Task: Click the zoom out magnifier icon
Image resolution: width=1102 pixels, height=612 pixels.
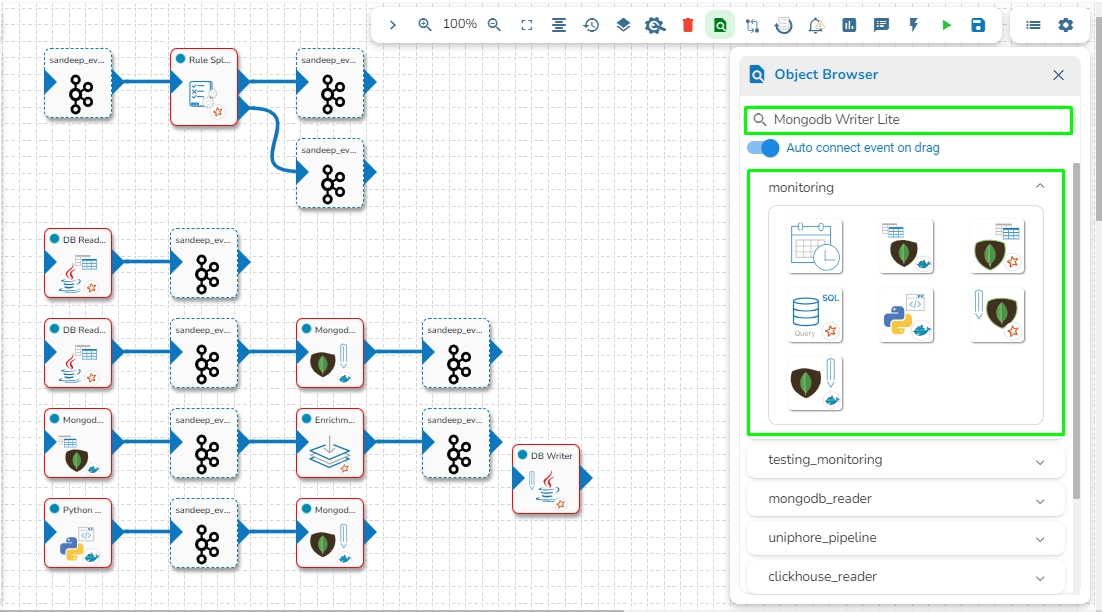Action: [x=494, y=25]
